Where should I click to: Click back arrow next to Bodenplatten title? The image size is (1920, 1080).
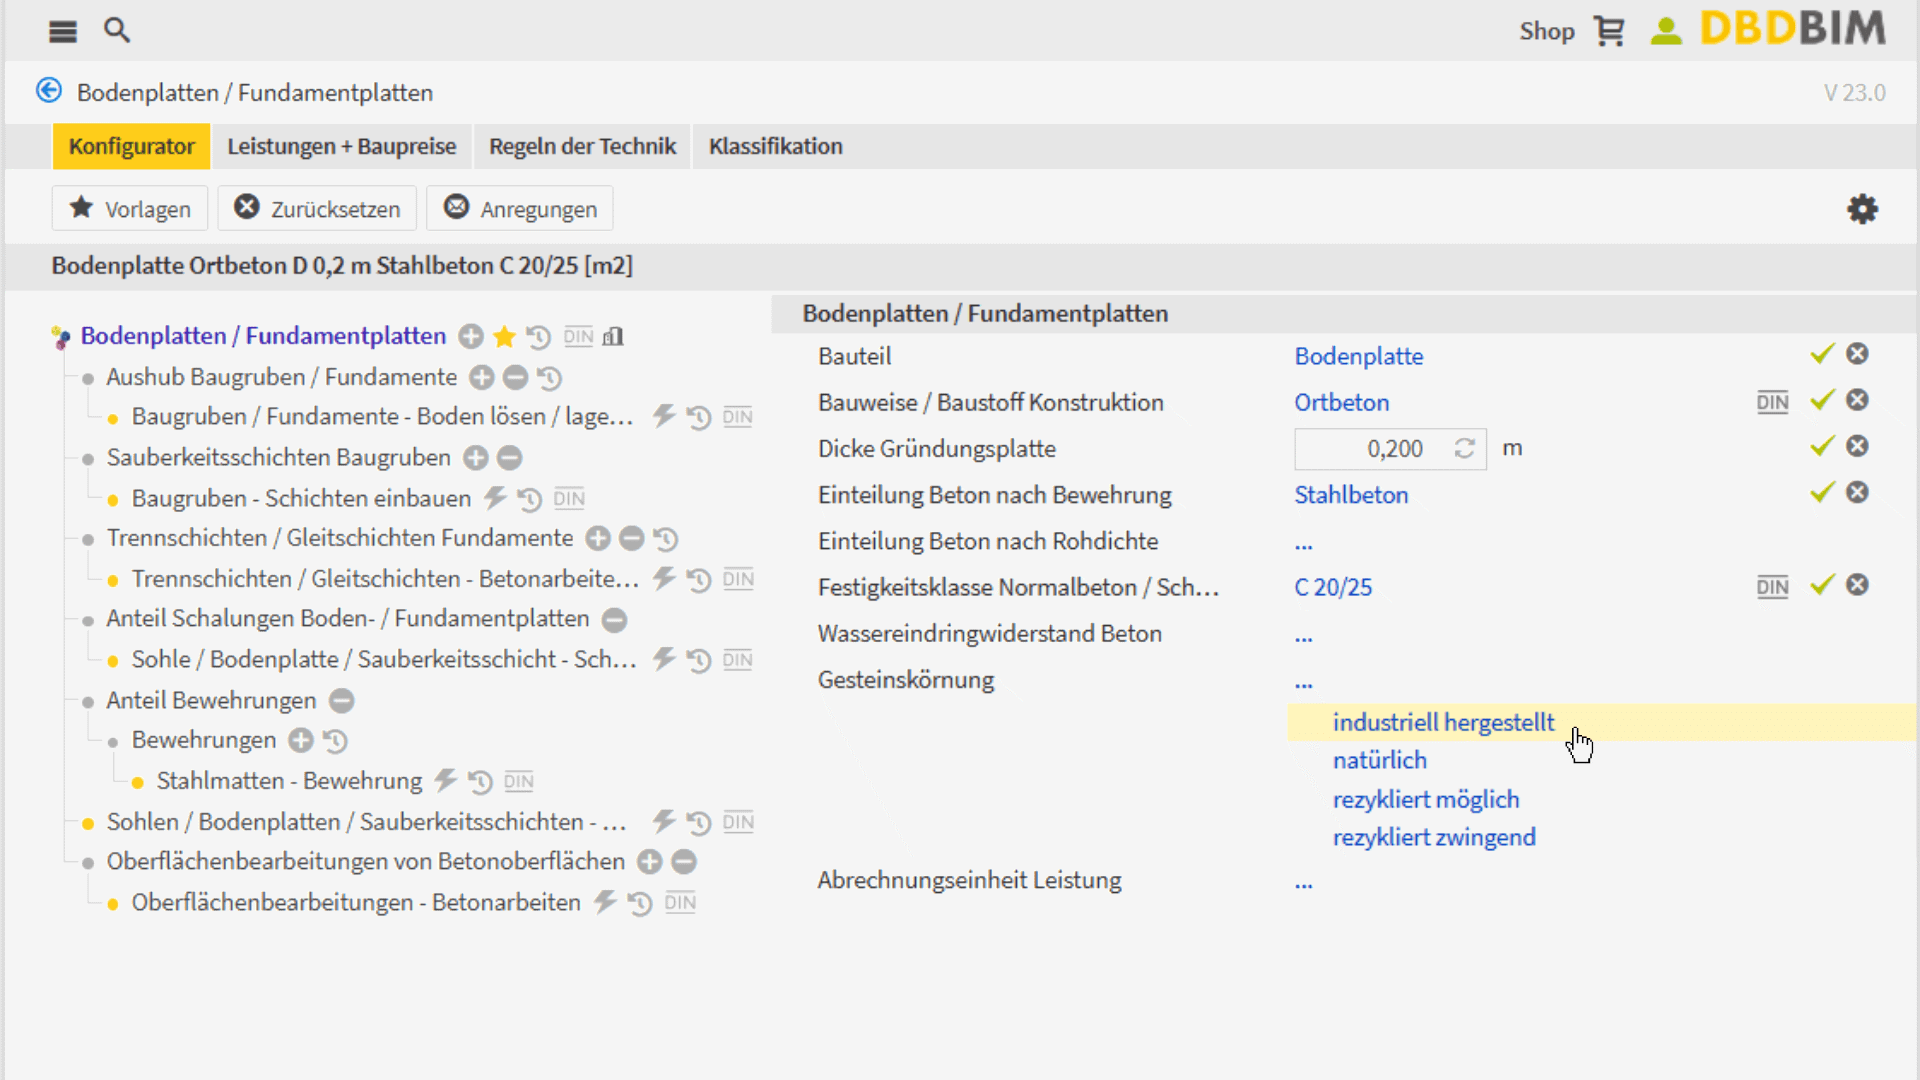tap(49, 91)
